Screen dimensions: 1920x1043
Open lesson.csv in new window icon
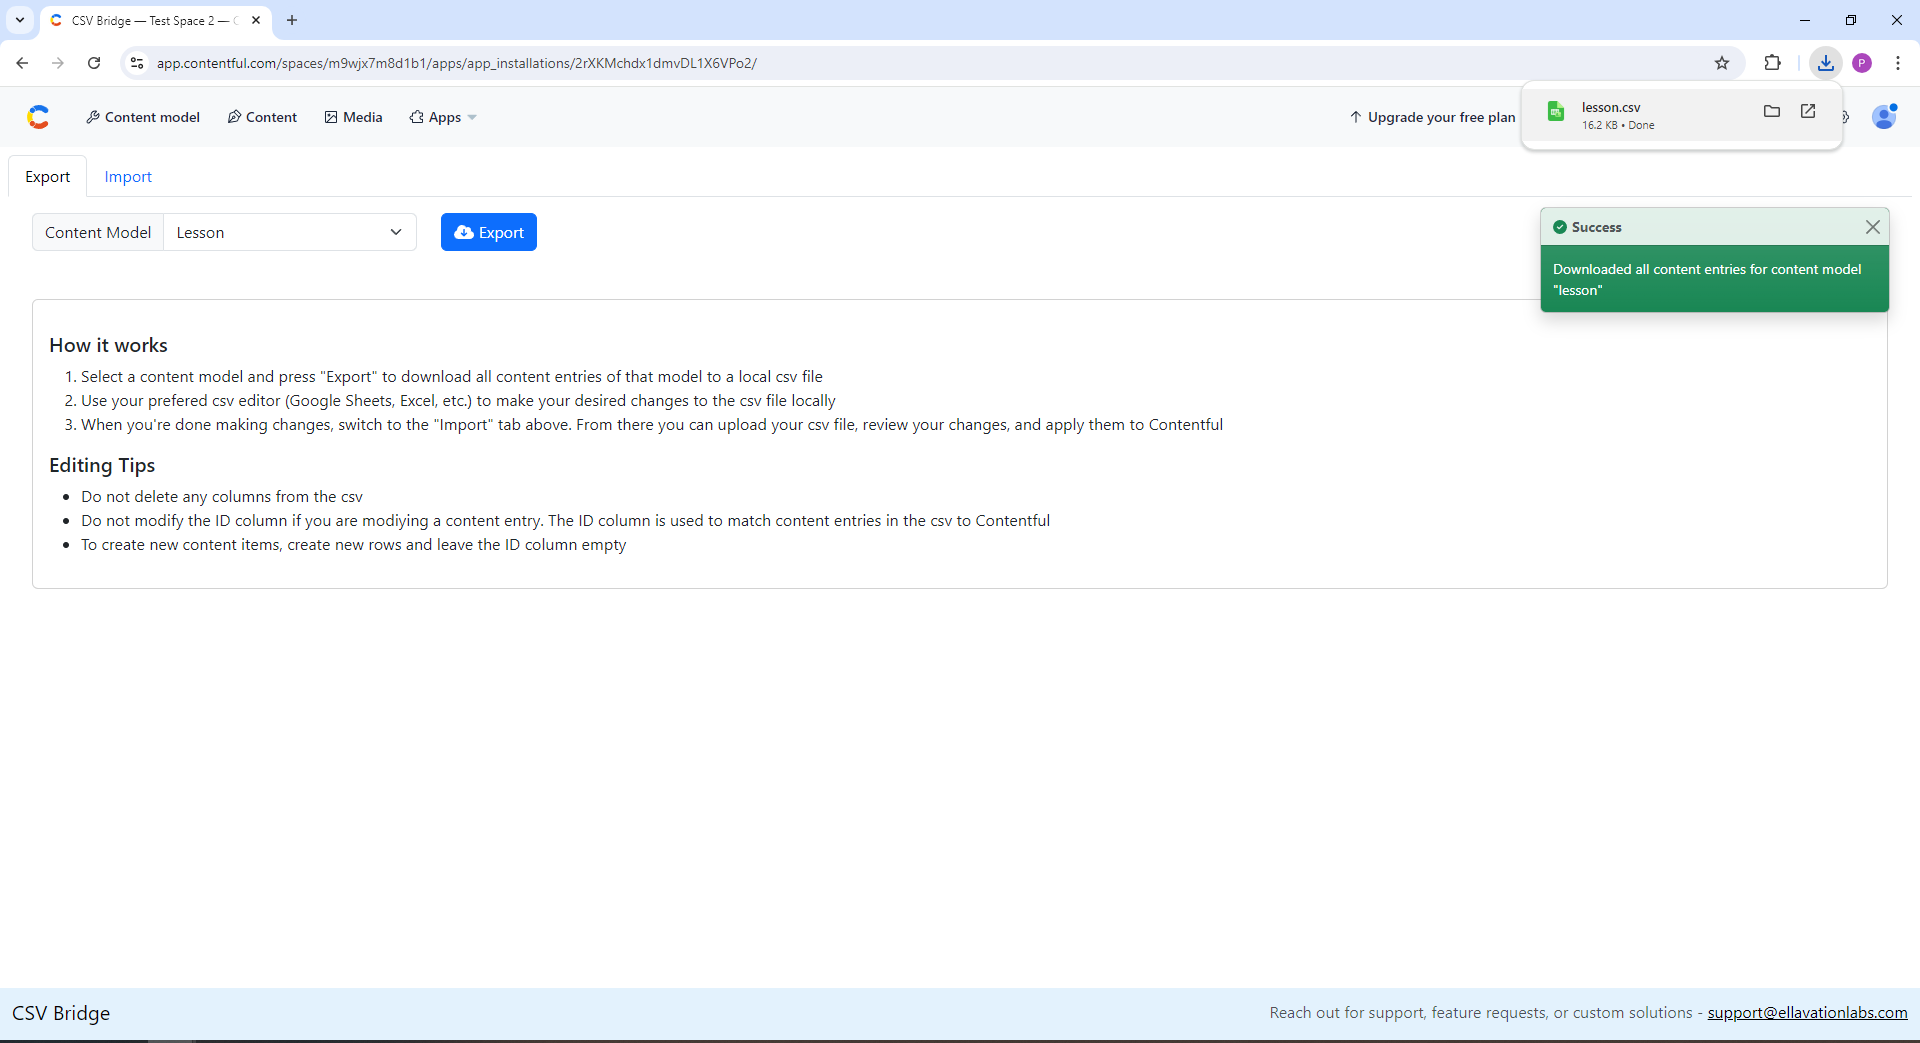[x=1808, y=111]
